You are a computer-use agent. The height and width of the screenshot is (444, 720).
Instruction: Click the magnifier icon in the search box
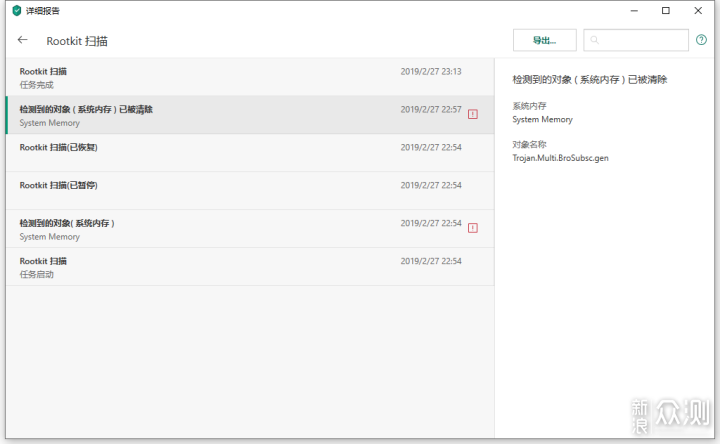pos(595,41)
